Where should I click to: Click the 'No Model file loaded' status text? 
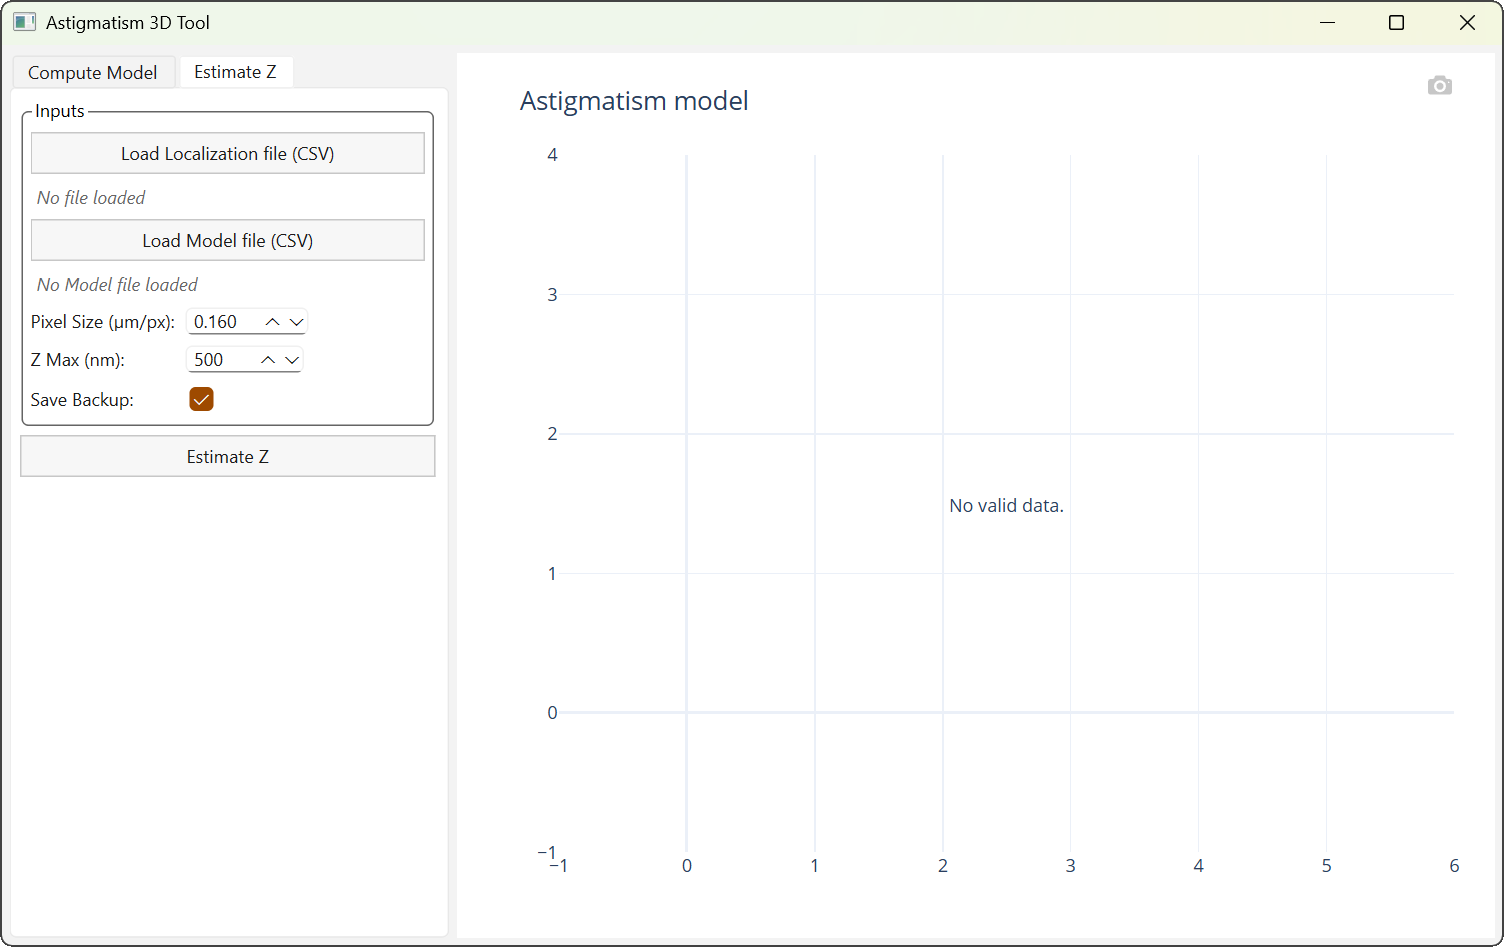(117, 284)
